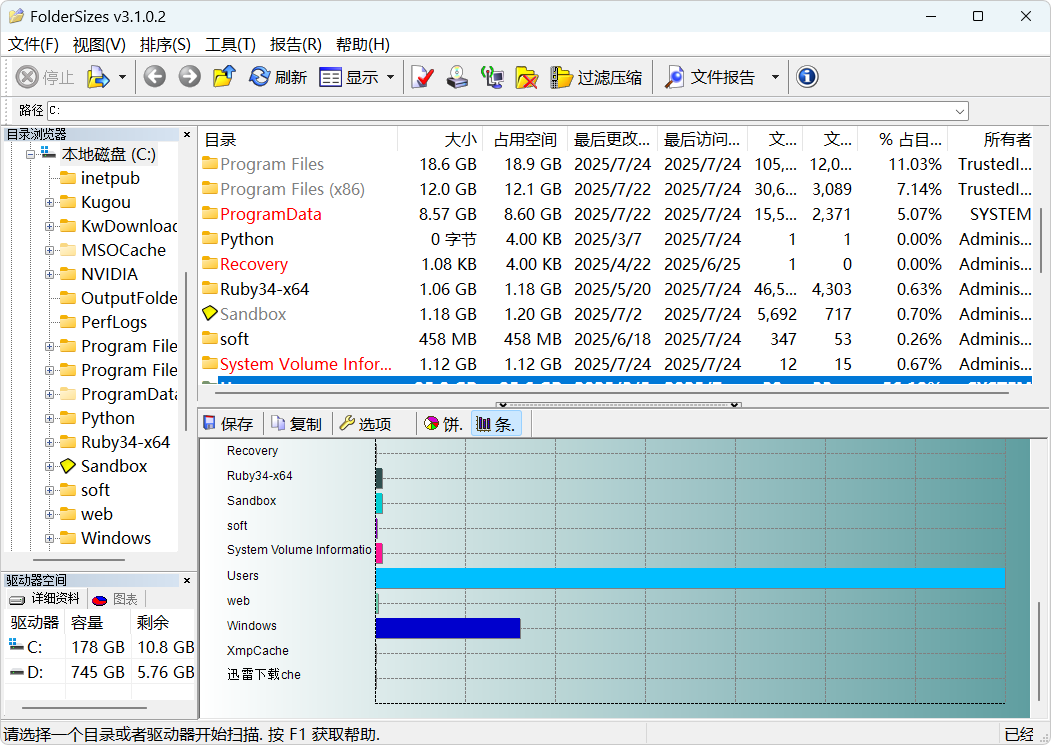Open the 显示 display options
The width and height of the screenshot is (1051, 745).
pos(349,77)
